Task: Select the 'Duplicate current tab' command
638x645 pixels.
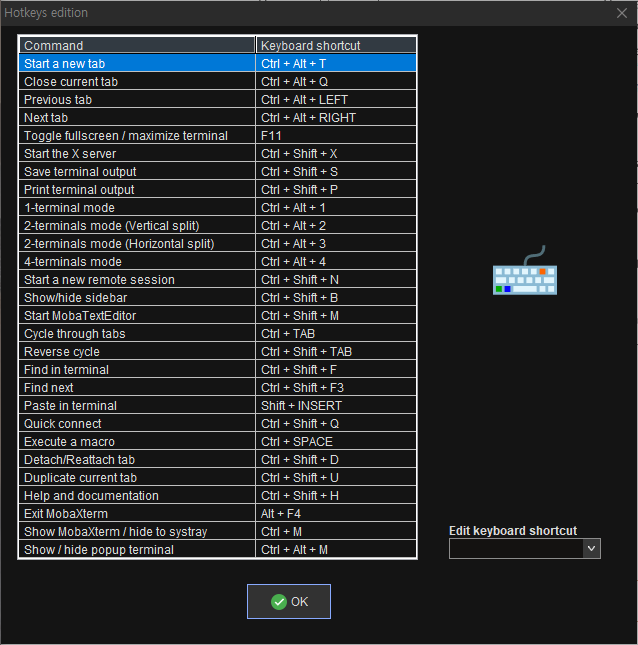Action: pos(137,478)
